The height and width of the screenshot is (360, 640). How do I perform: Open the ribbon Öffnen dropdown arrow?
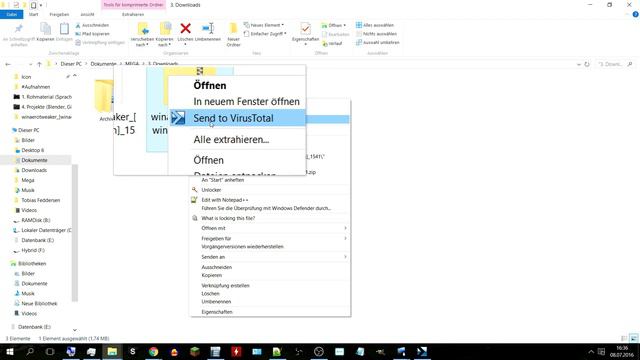point(344,25)
